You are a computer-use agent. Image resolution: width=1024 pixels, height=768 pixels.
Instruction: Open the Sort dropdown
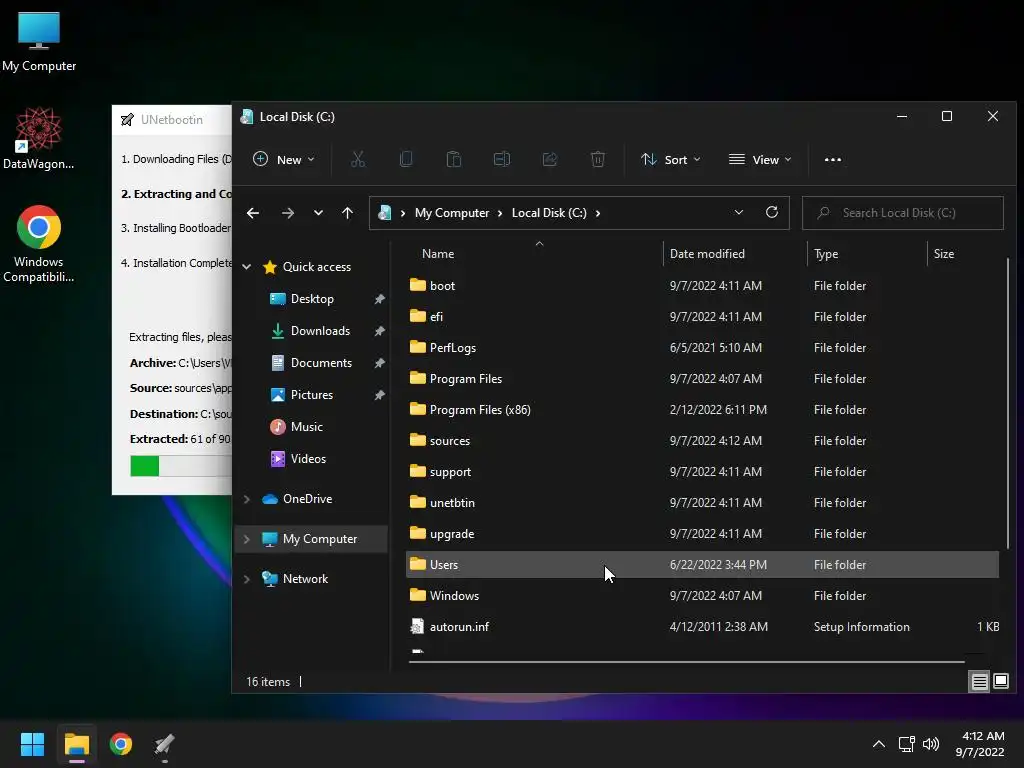point(671,159)
